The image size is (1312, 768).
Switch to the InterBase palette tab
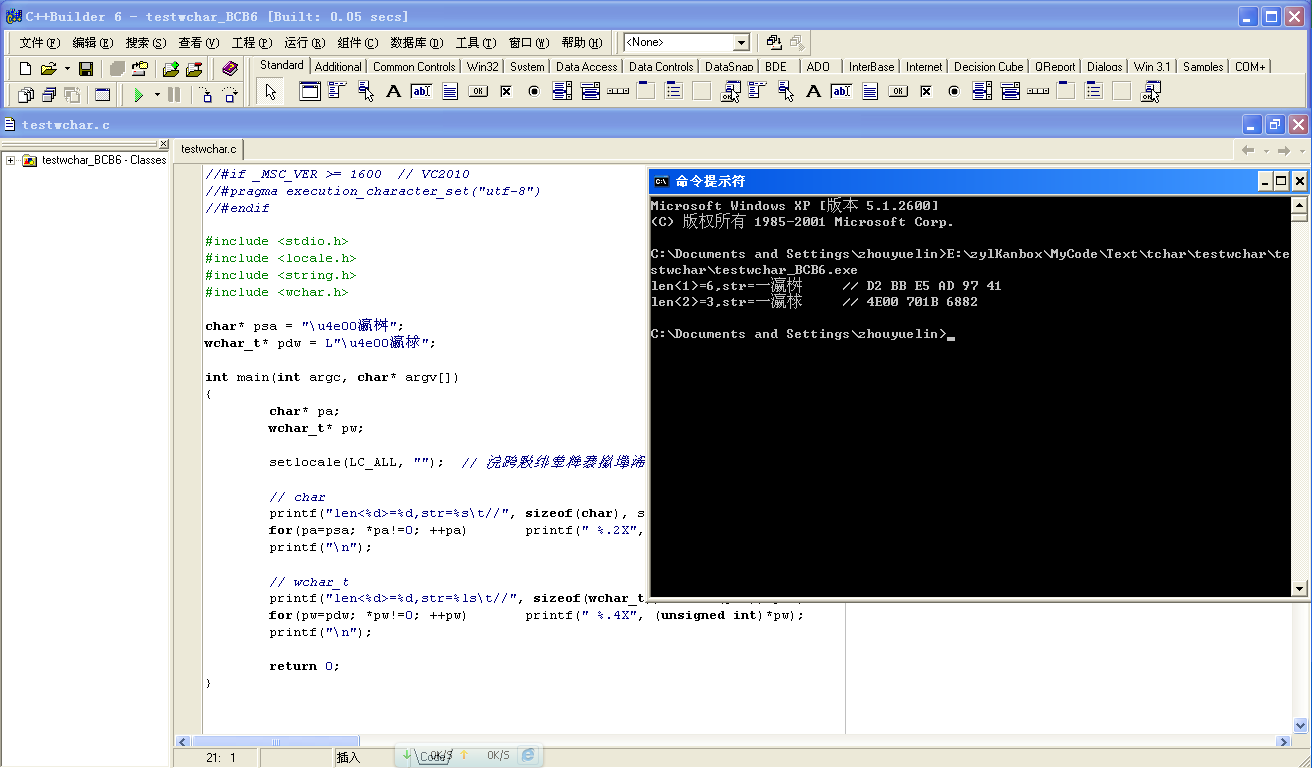872,67
